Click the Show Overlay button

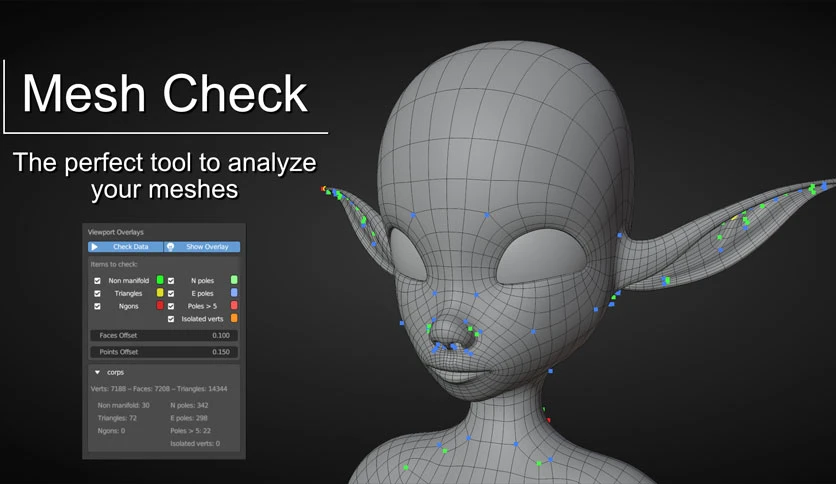click(202, 247)
